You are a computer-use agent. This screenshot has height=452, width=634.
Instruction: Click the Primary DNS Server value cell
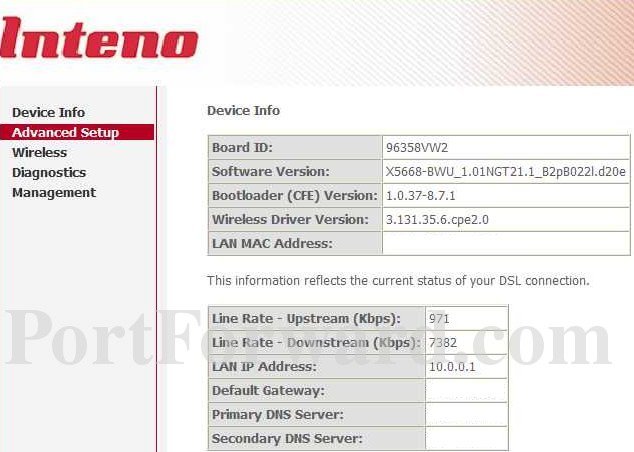point(466,414)
